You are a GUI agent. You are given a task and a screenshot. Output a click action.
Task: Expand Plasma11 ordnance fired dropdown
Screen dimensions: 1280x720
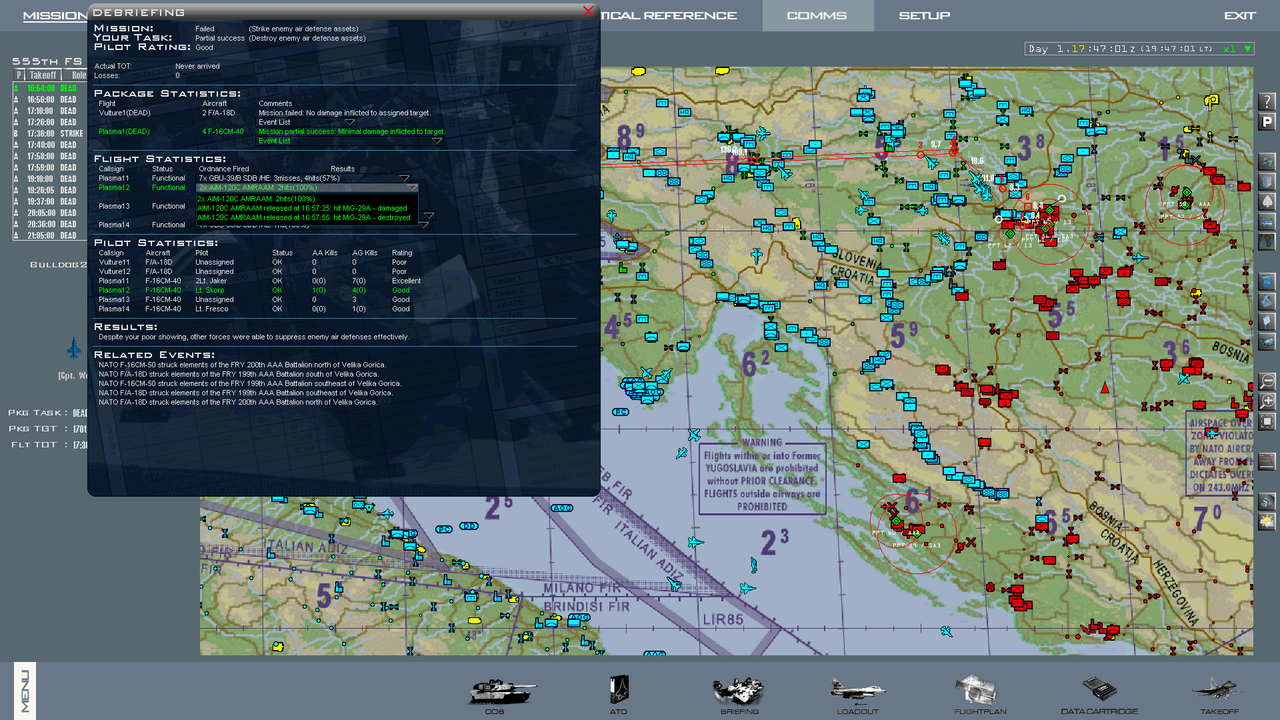coord(405,179)
